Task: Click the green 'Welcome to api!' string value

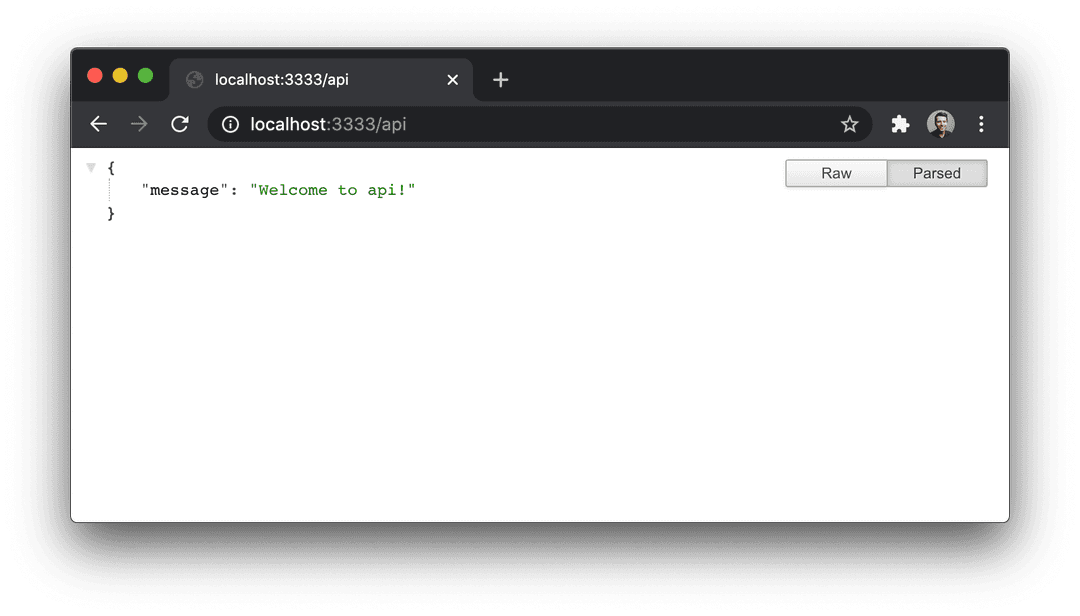Action: [x=333, y=190]
